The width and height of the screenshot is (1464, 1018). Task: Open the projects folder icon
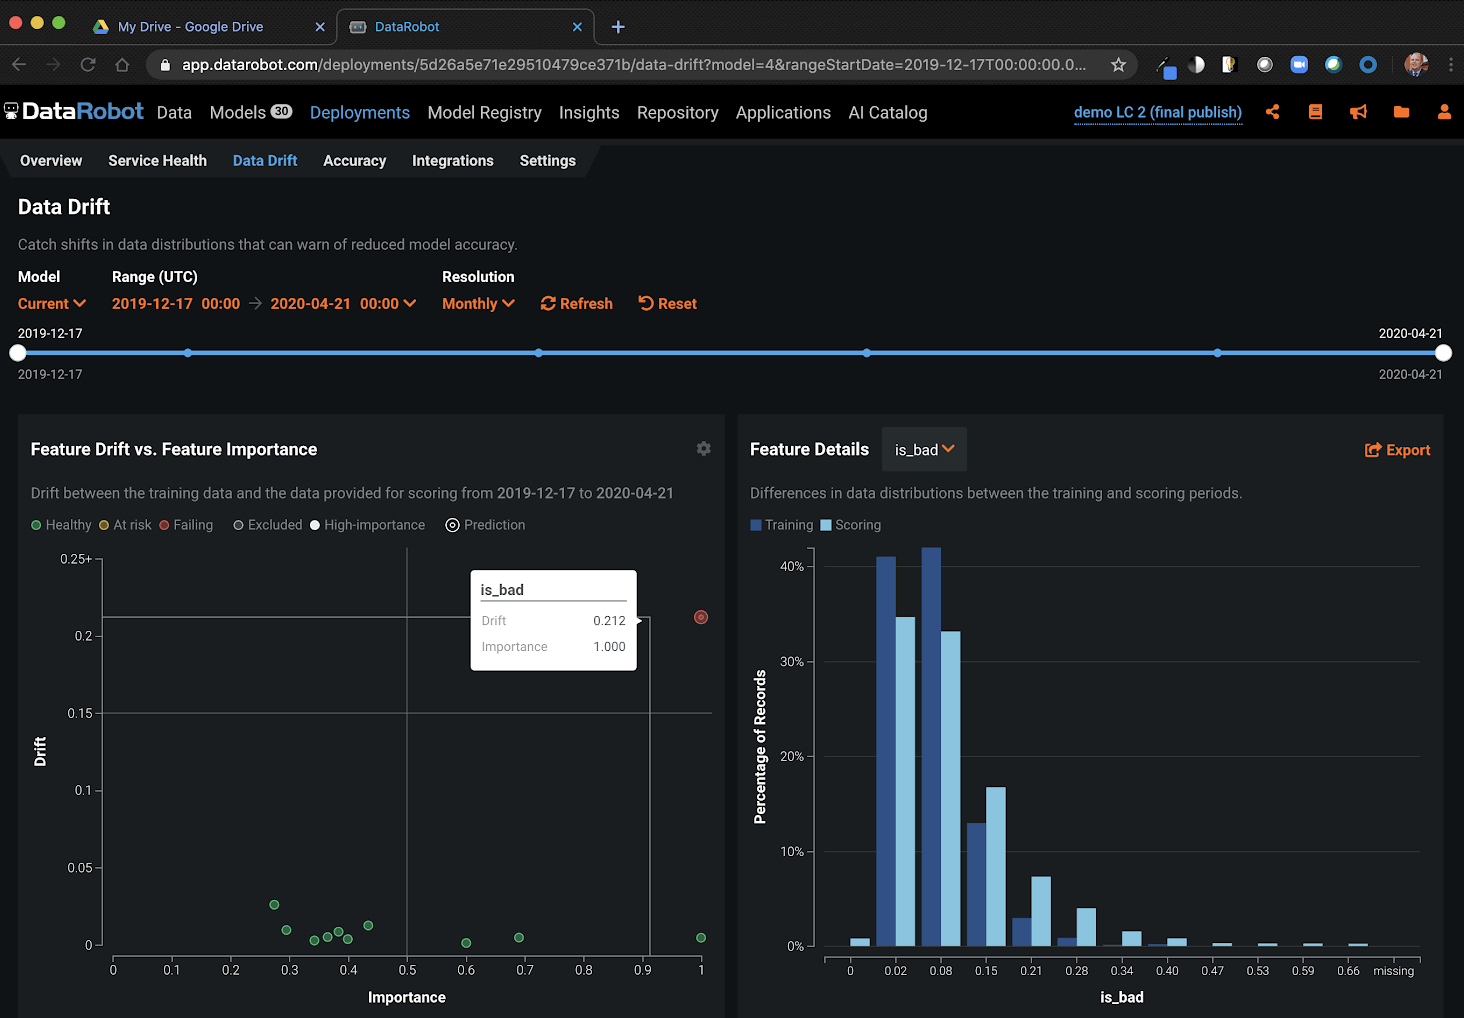(x=1401, y=112)
